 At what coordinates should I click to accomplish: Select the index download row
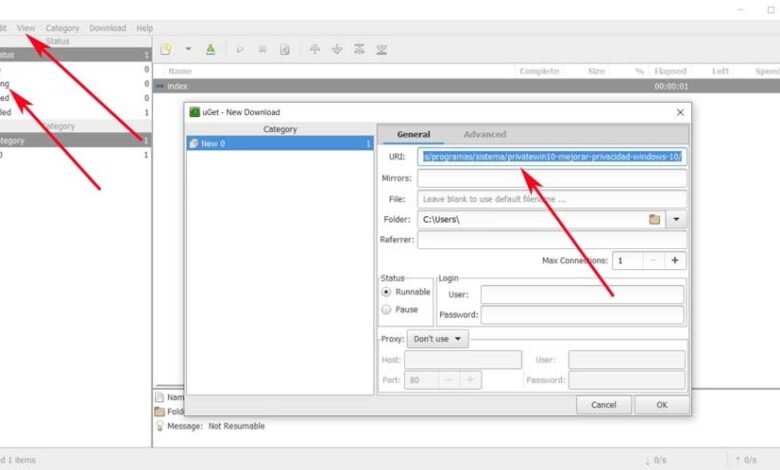tap(466, 86)
